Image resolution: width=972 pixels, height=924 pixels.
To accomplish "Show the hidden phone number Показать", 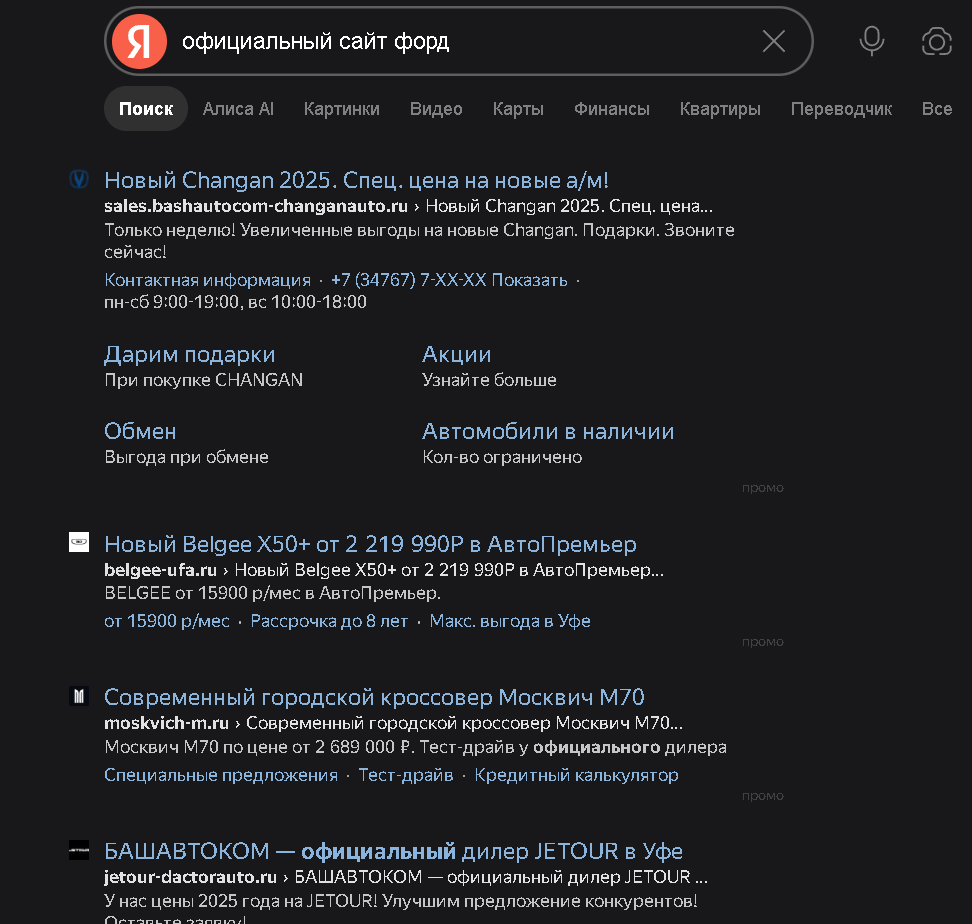I will point(529,280).
